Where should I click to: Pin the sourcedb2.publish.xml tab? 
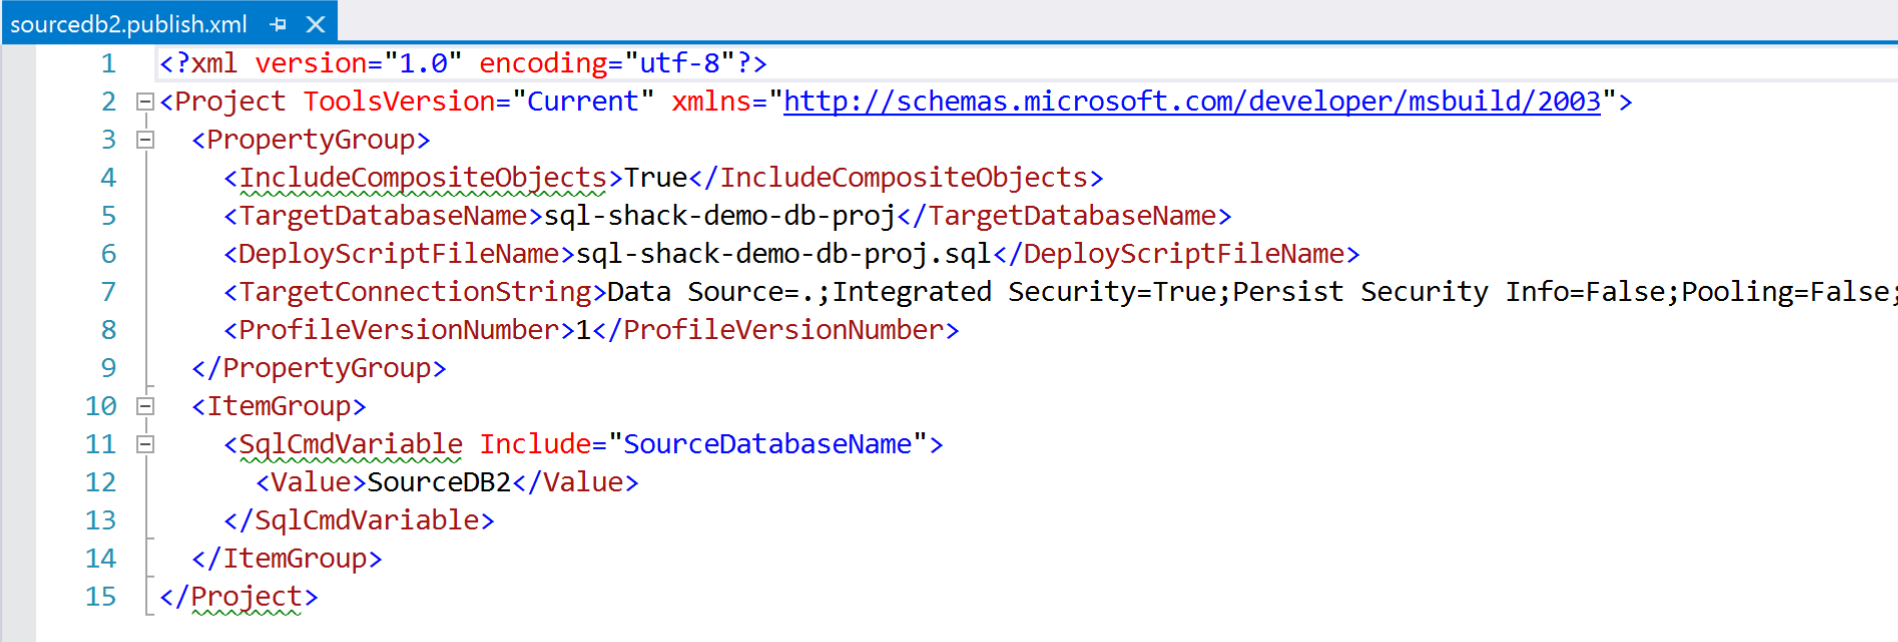point(278,24)
